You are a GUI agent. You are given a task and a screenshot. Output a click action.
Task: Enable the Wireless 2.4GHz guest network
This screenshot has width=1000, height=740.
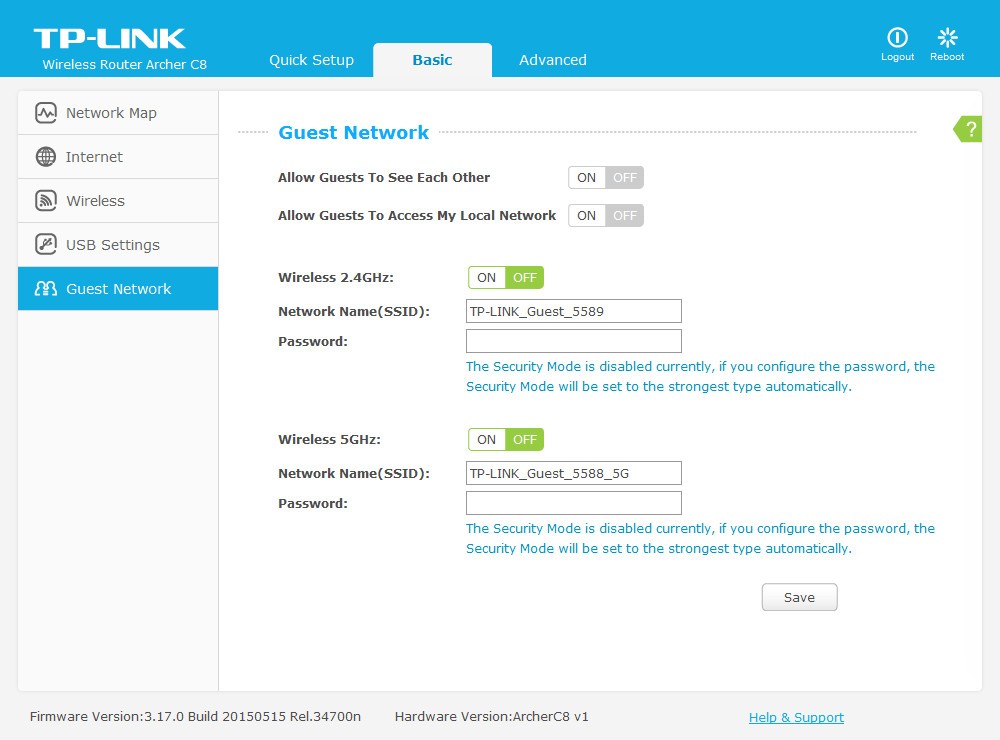487,278
